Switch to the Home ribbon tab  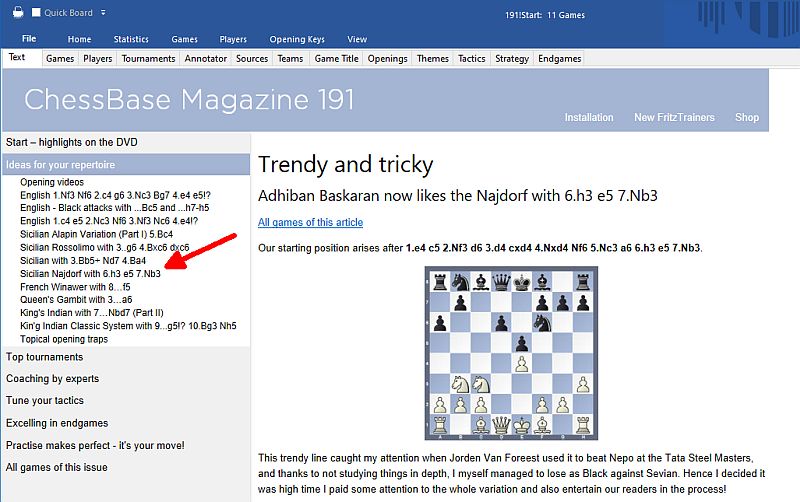pos(79,39)
